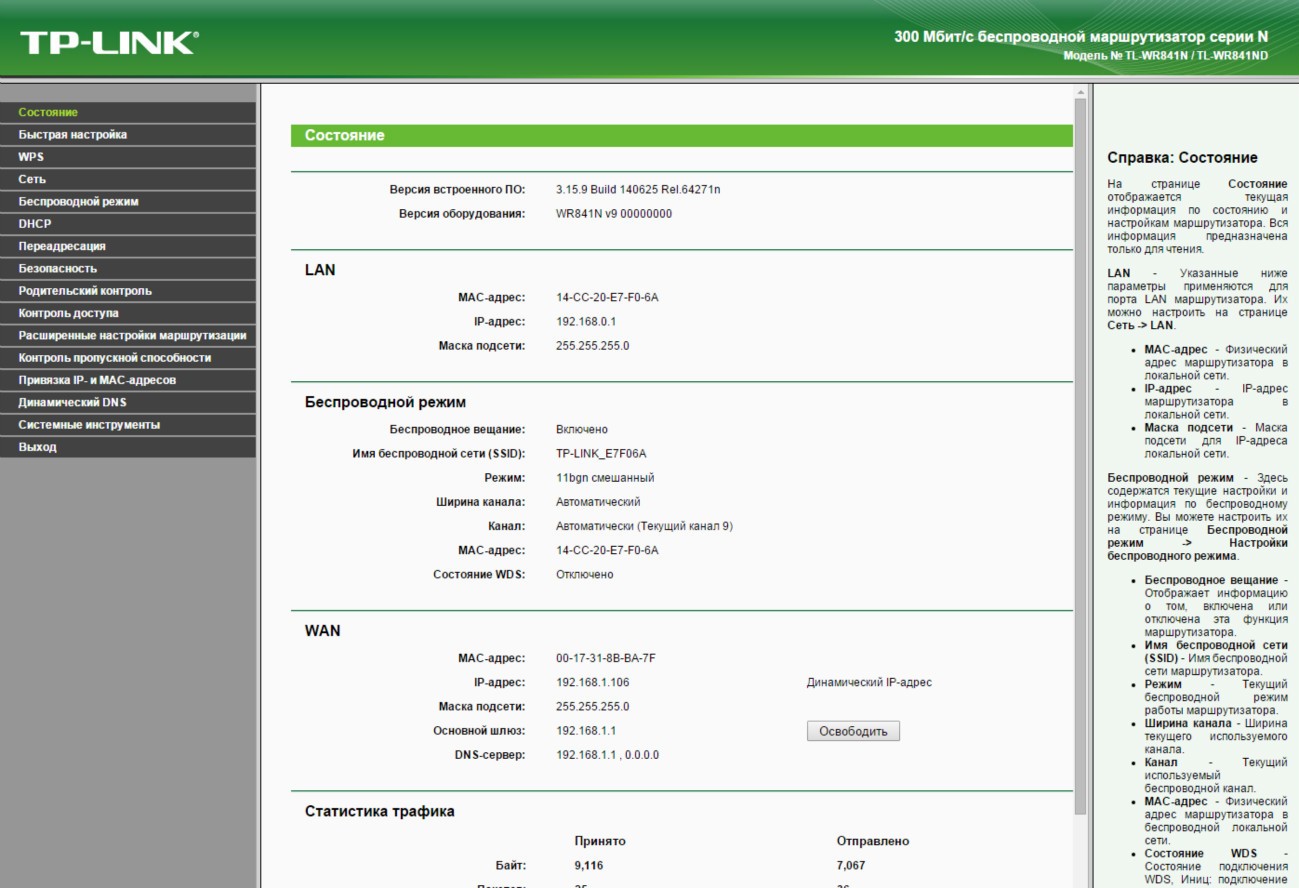Go to the Сеть section

(32, 179)
